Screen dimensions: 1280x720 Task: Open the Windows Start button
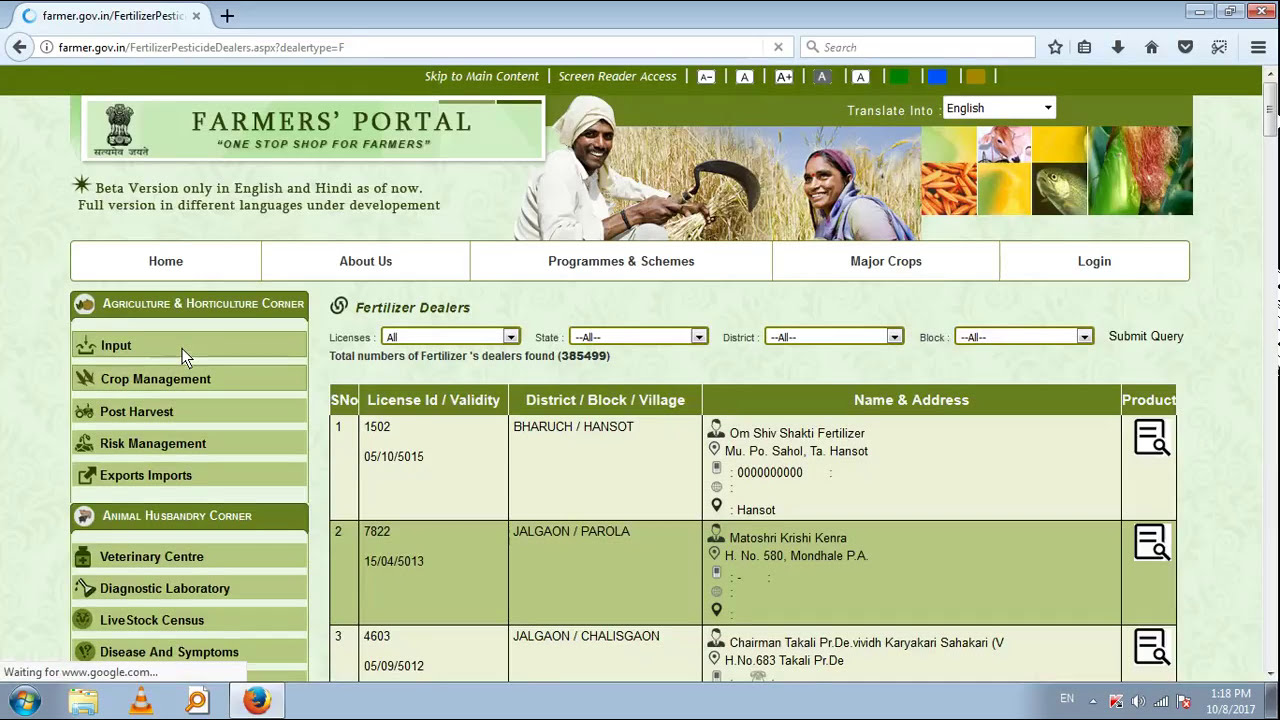point(25,701)
